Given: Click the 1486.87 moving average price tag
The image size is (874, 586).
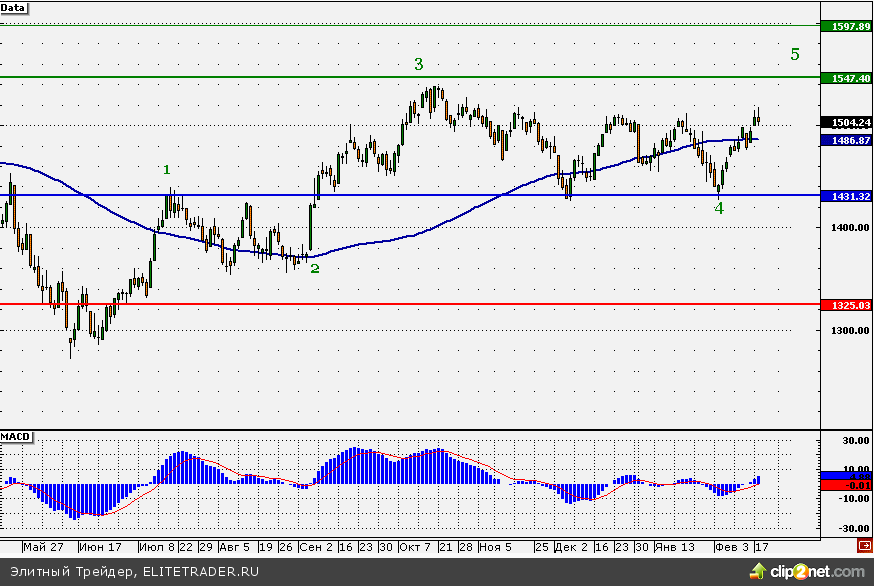Looking at the screenshot, I should click(x=845, y=141).
